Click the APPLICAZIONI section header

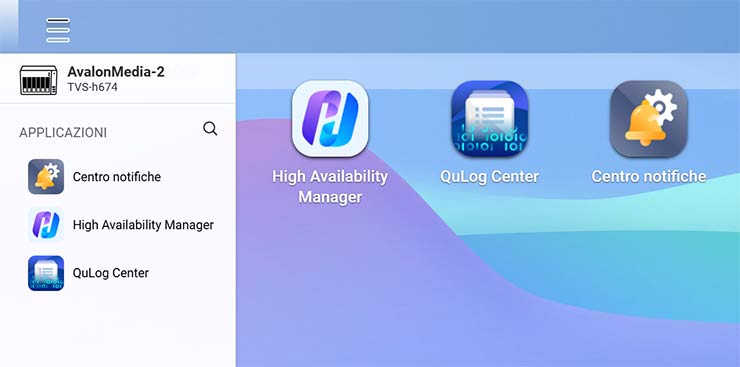[x=63, y=133]
